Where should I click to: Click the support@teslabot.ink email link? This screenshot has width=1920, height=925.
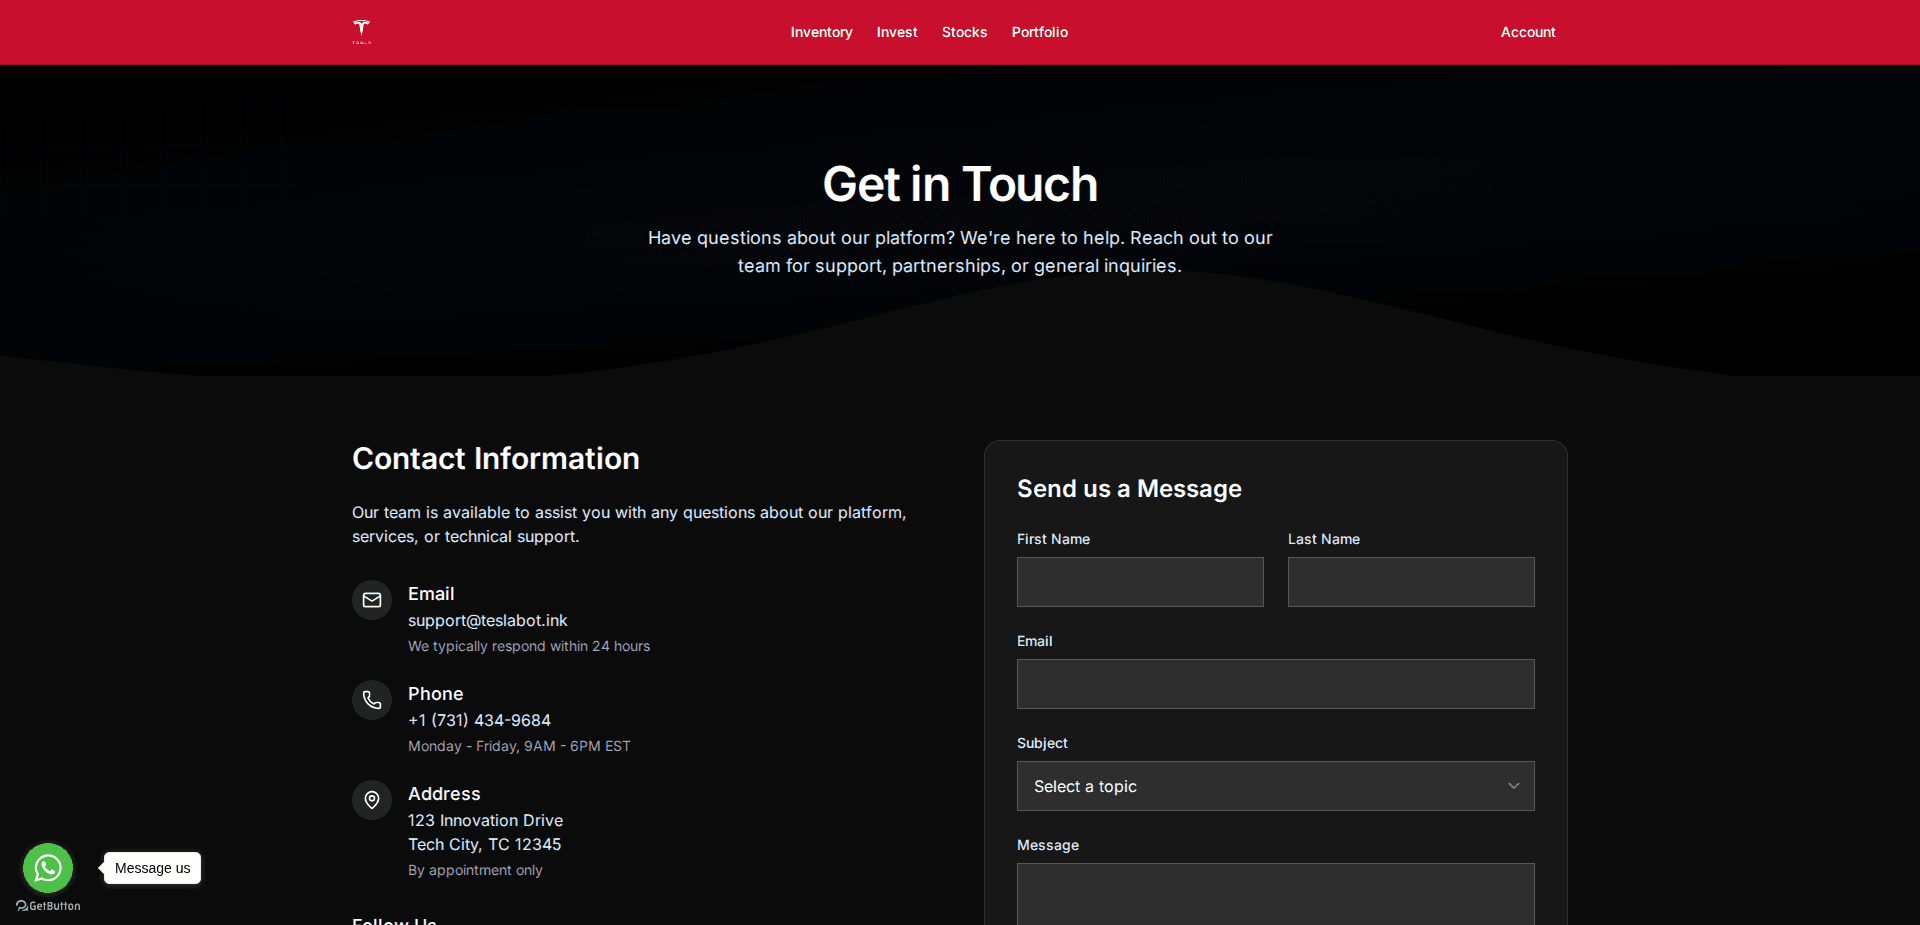click(x=487, y=620)
